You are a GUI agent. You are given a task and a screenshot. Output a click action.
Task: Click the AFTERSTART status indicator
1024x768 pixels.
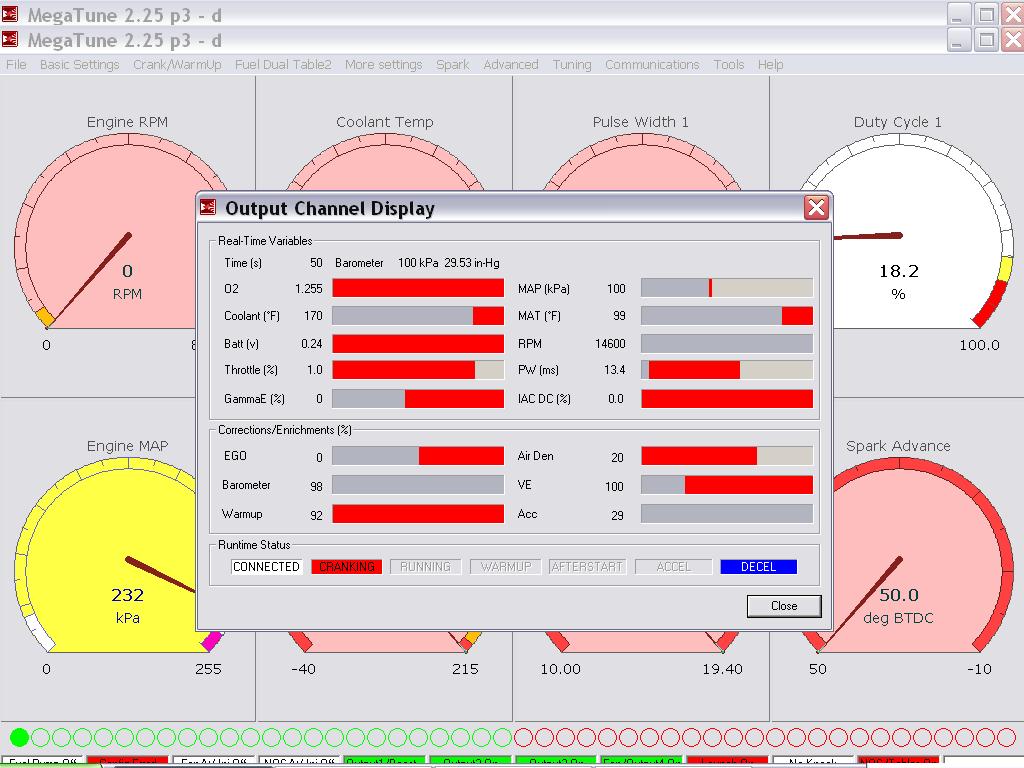(586, 567)
